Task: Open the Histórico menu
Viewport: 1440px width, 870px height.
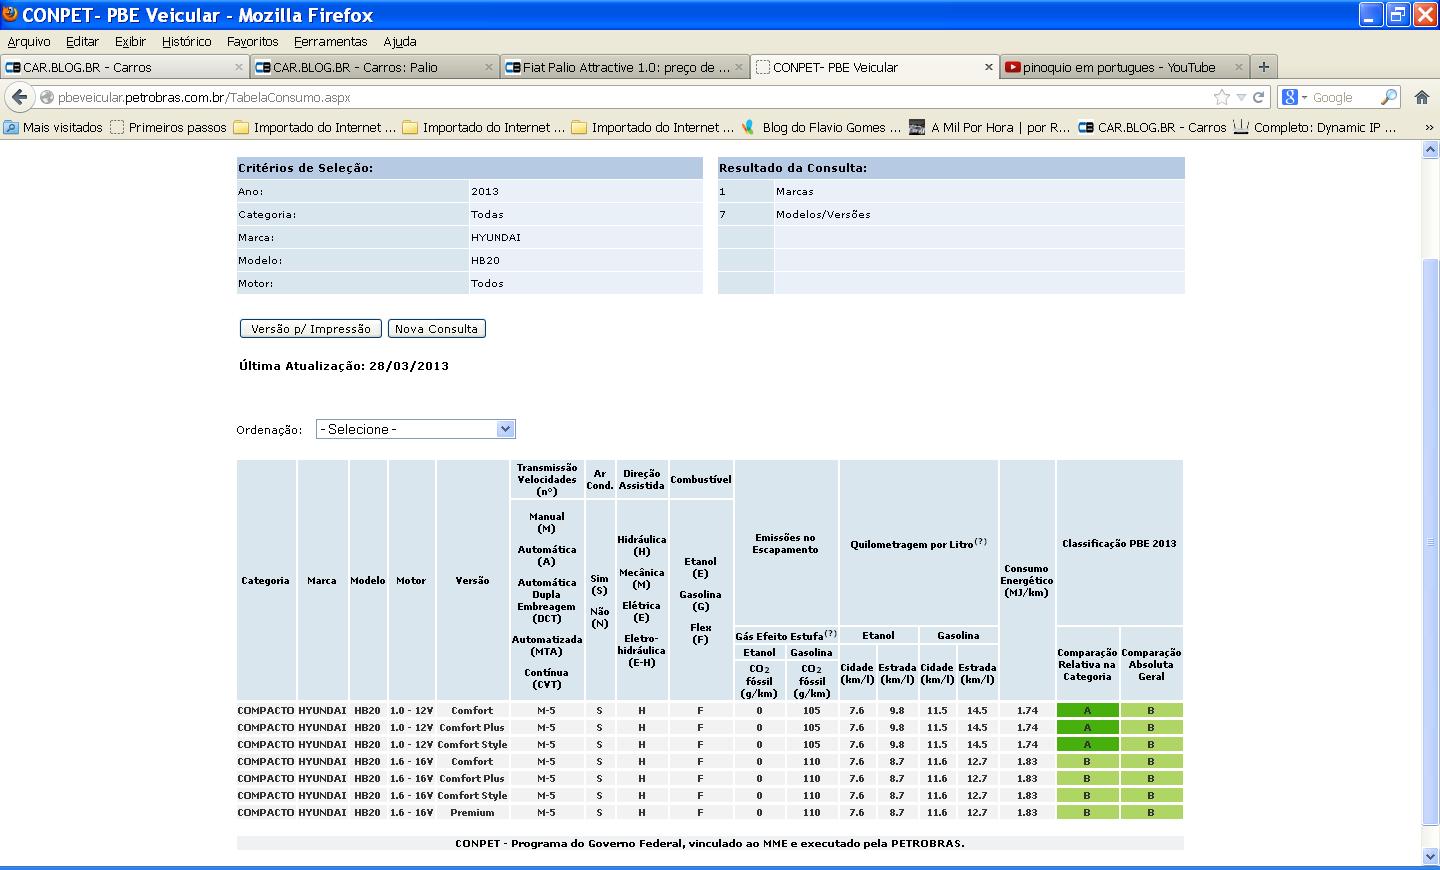Action: (x=186, y=41)
